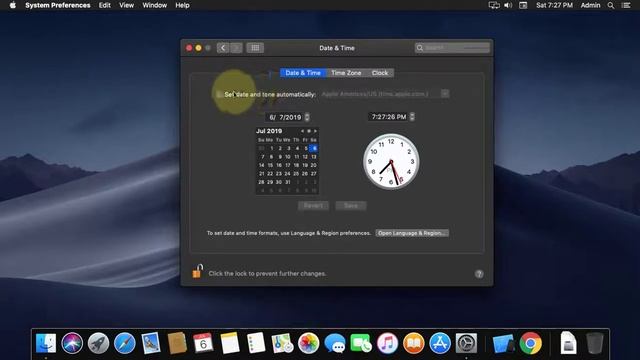Open iTunes music note icon in dock

[387, 343]
